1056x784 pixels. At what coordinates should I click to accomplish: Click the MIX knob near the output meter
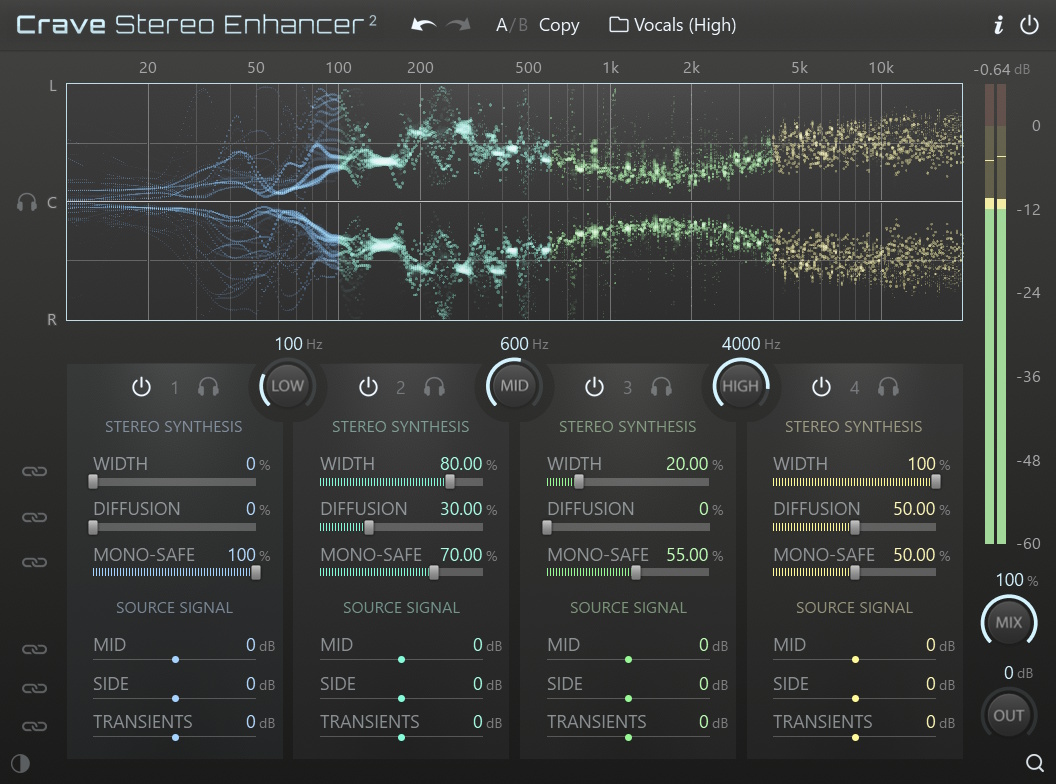coord(1008,622)
